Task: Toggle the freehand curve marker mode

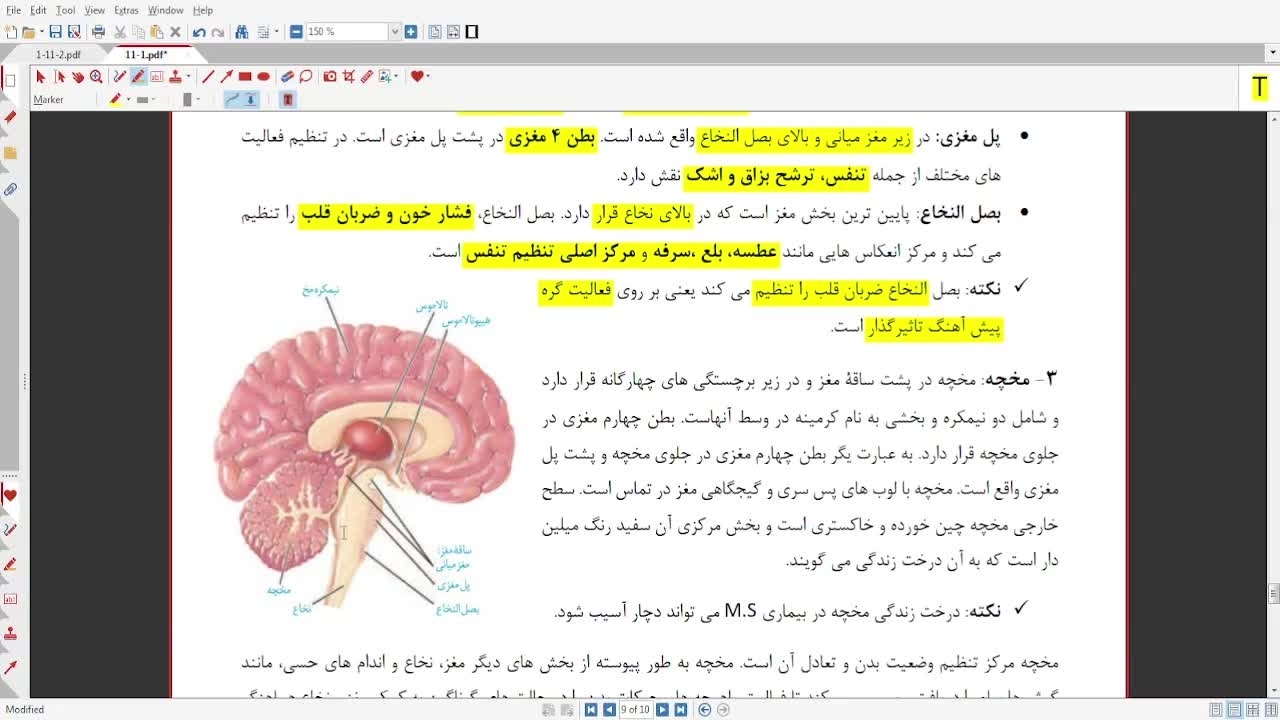Action: 232,99
